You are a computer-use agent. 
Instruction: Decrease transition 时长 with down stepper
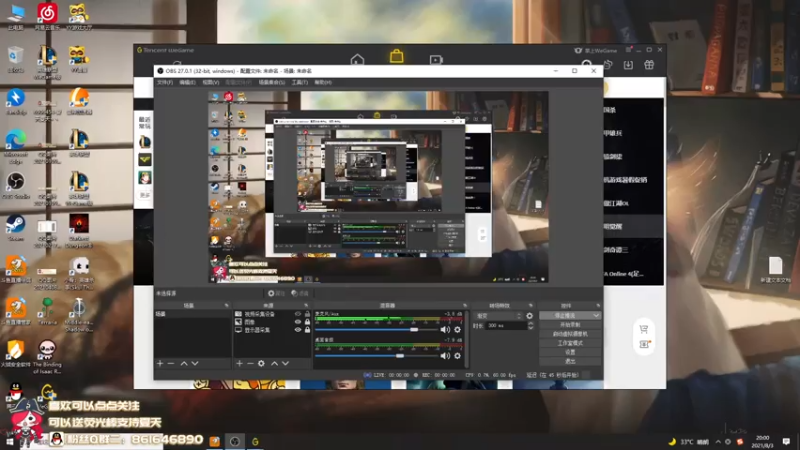[530, 328]
